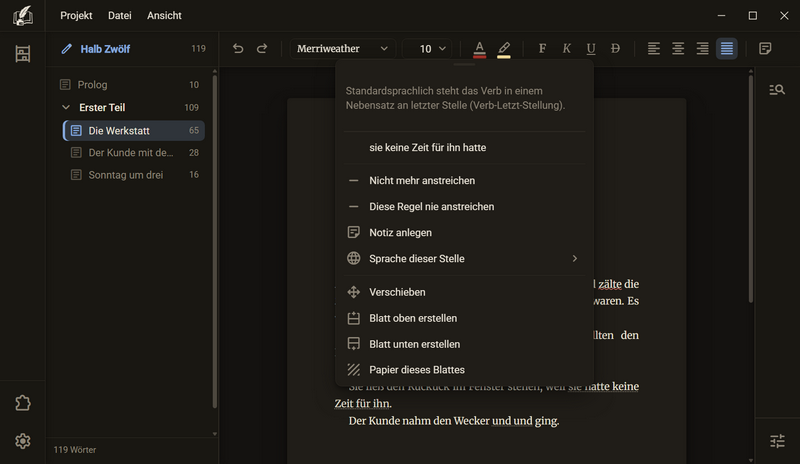Choose Blatt oben erstellen

[464, 319]
